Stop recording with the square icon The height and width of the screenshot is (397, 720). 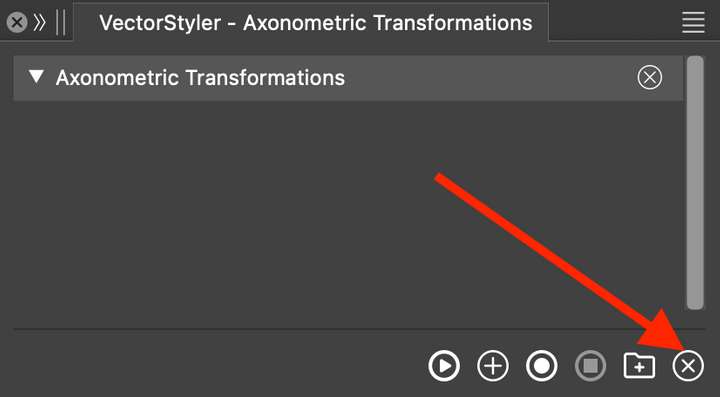(591, 366)
